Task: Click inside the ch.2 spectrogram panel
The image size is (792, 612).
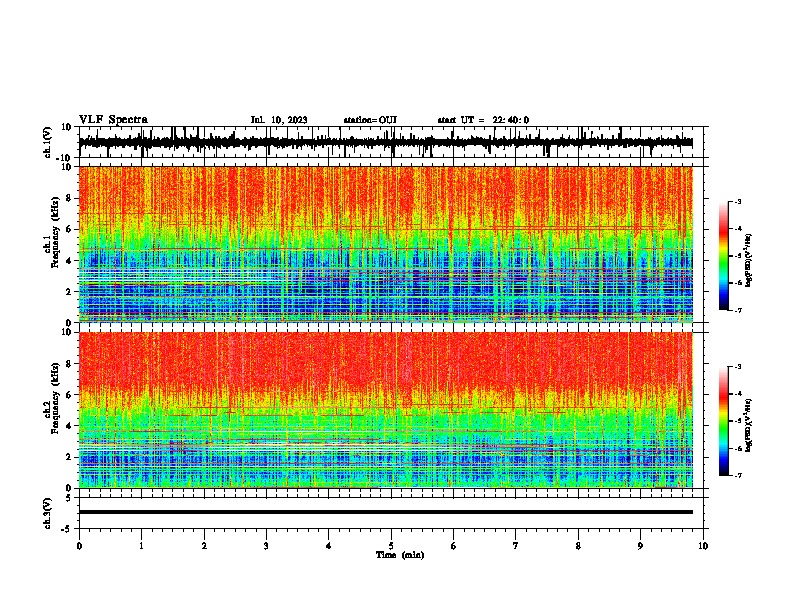Action: (385, 410)
